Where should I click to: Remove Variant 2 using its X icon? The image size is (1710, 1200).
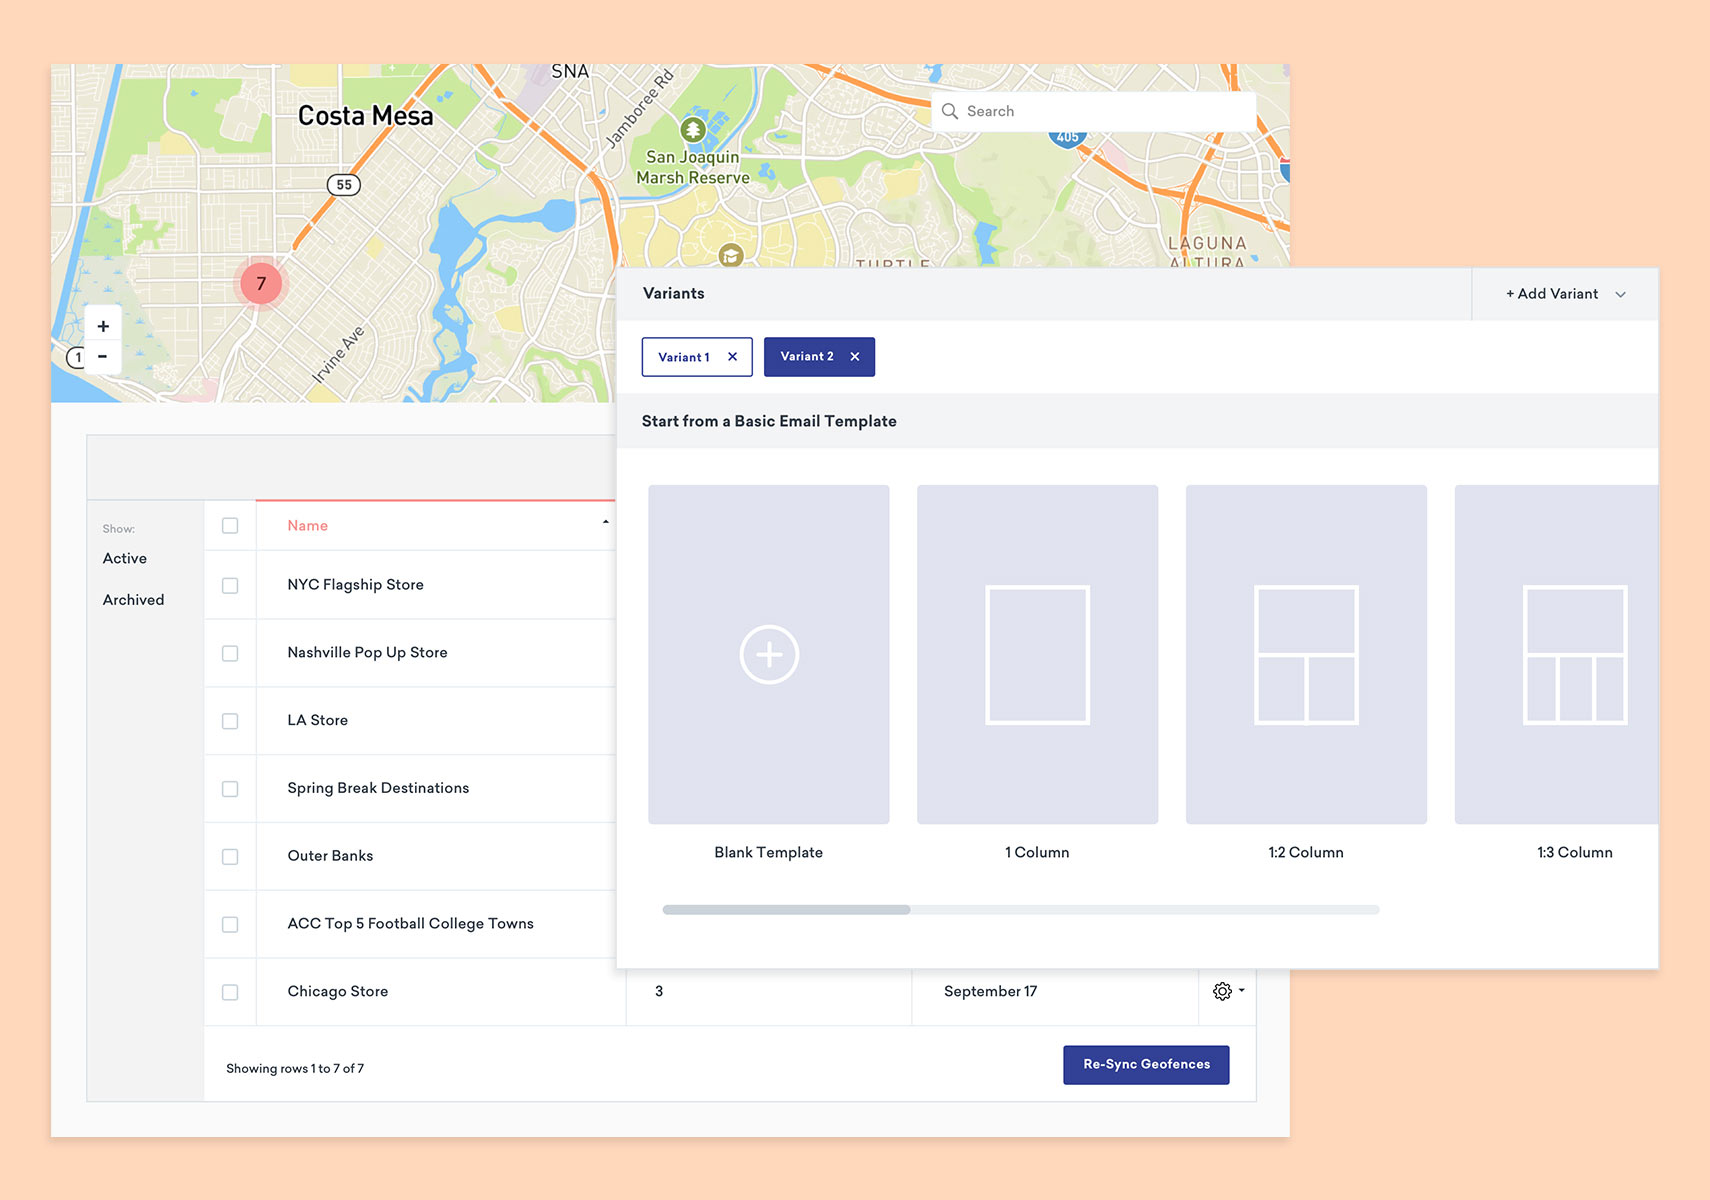(x=855, y=357)
